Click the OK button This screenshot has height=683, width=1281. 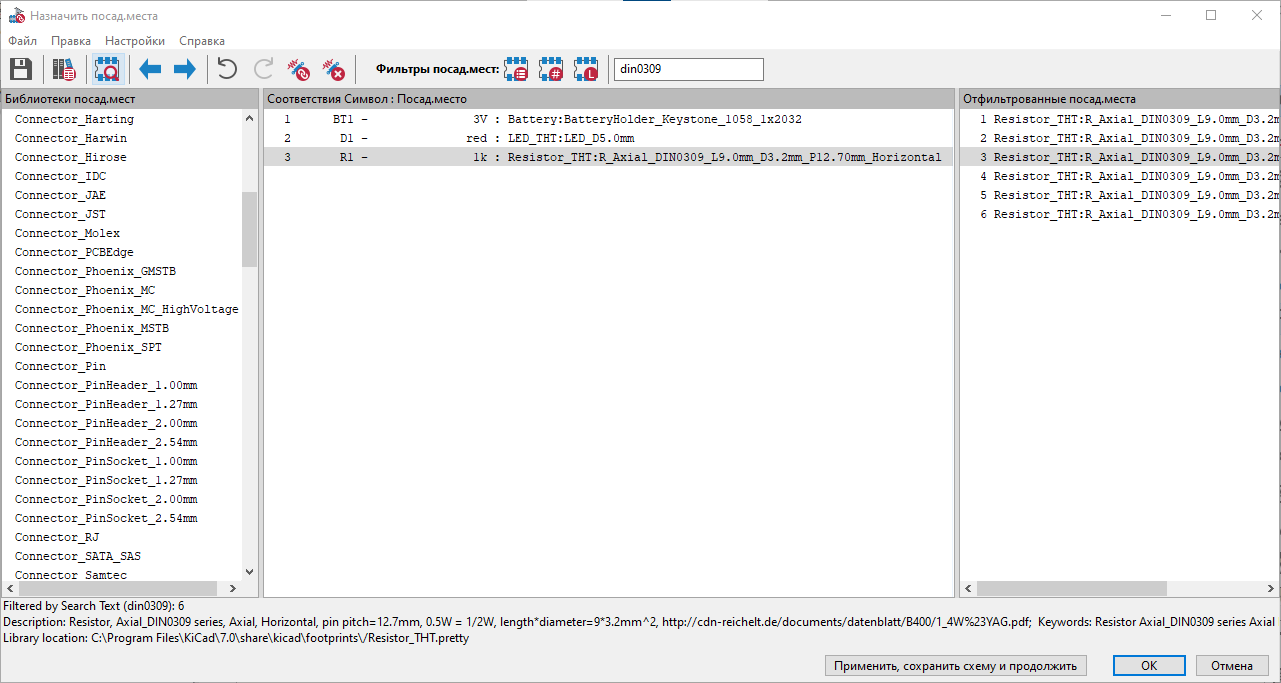point(1149,665)
